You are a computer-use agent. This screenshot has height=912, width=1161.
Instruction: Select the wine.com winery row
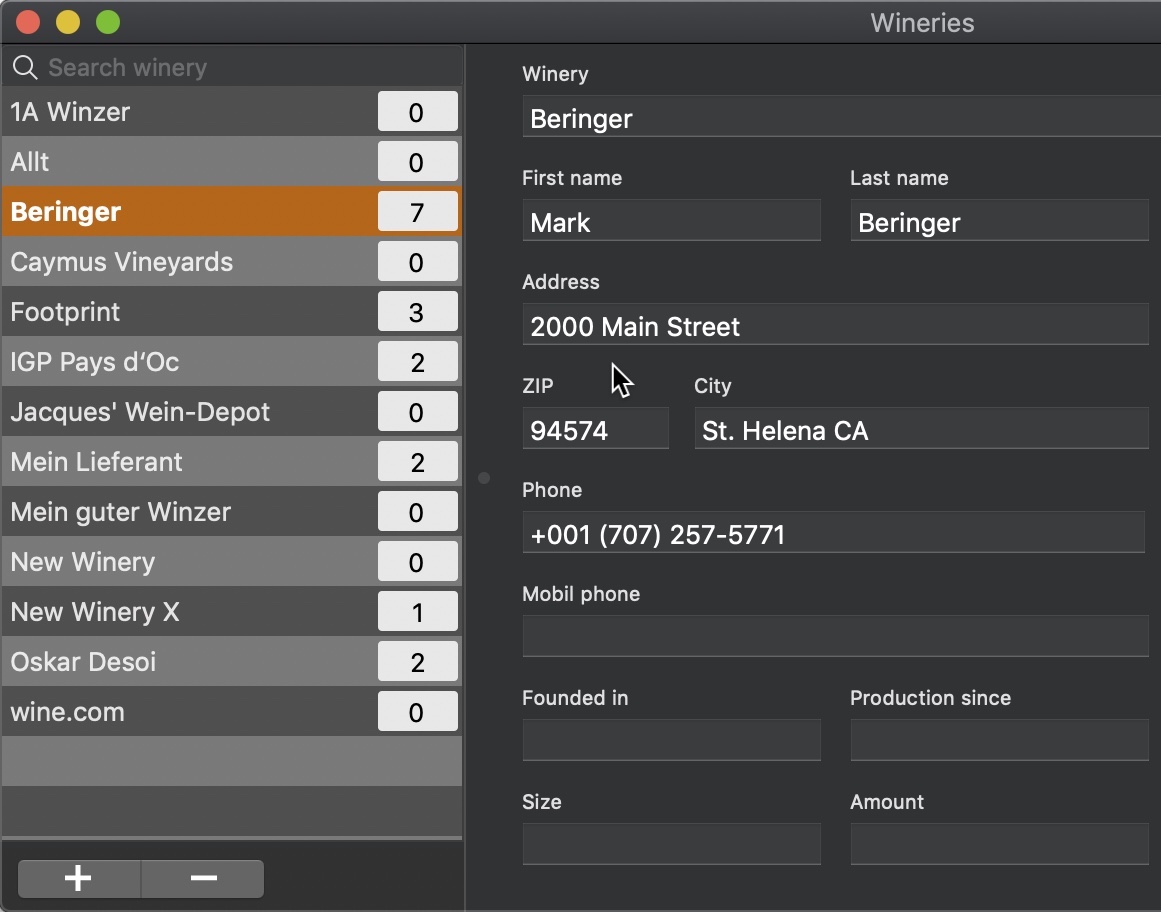point(232,711)
